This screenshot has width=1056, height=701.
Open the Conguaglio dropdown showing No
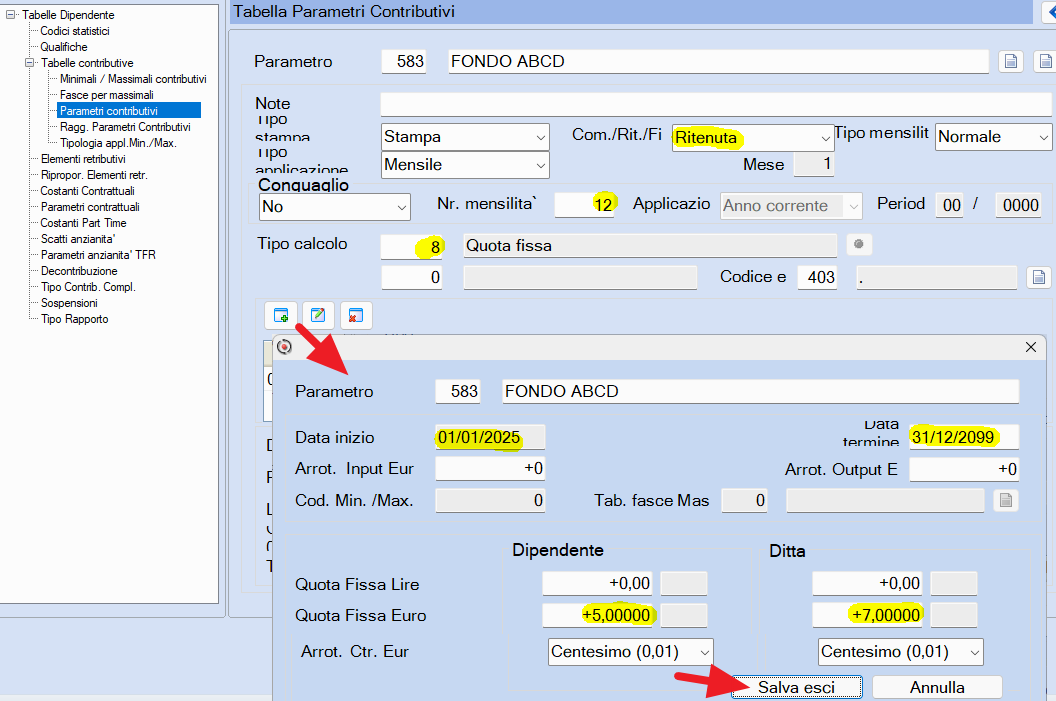[x=335, y=207]
